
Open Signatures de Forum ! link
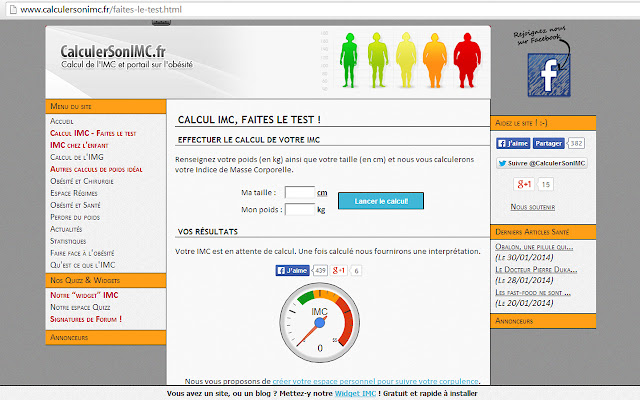point(86,319)
